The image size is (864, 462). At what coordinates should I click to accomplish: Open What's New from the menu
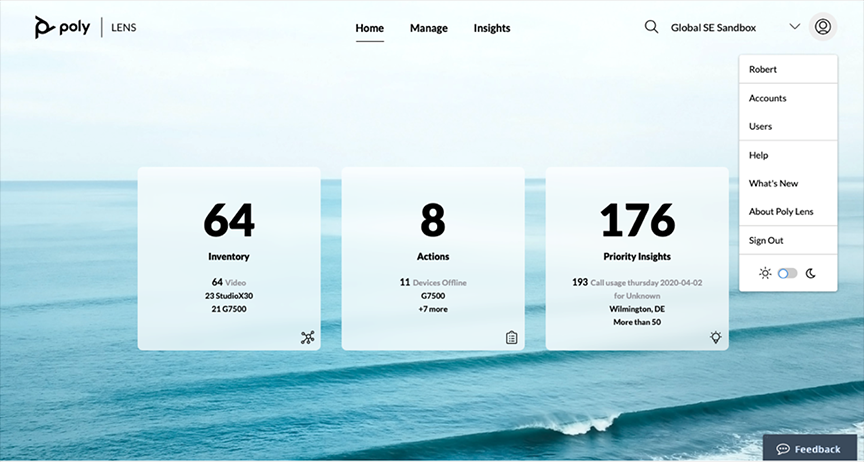(774, 183)
